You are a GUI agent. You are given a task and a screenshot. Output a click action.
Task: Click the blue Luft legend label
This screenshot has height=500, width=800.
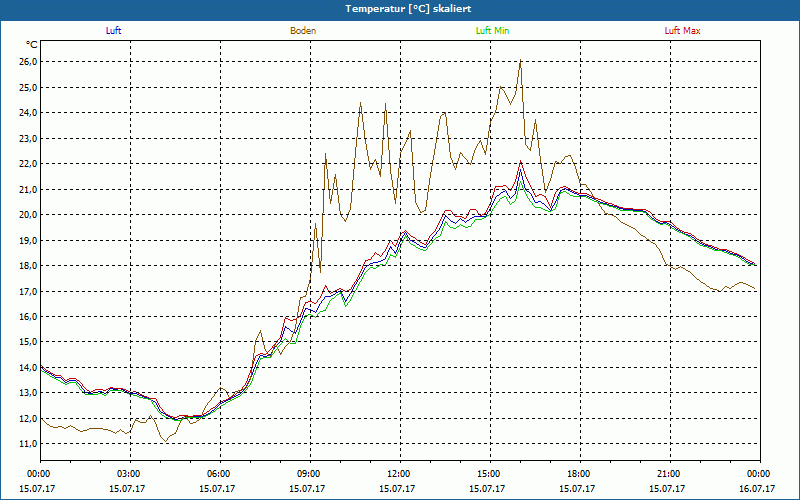click(x=113, y=31)
